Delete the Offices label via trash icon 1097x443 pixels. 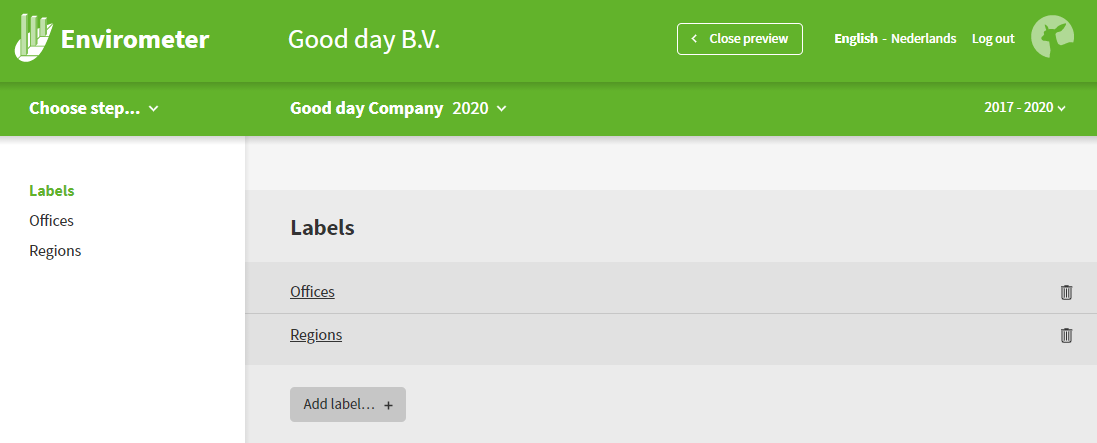pyautogui.click(x=1066, y=292)
